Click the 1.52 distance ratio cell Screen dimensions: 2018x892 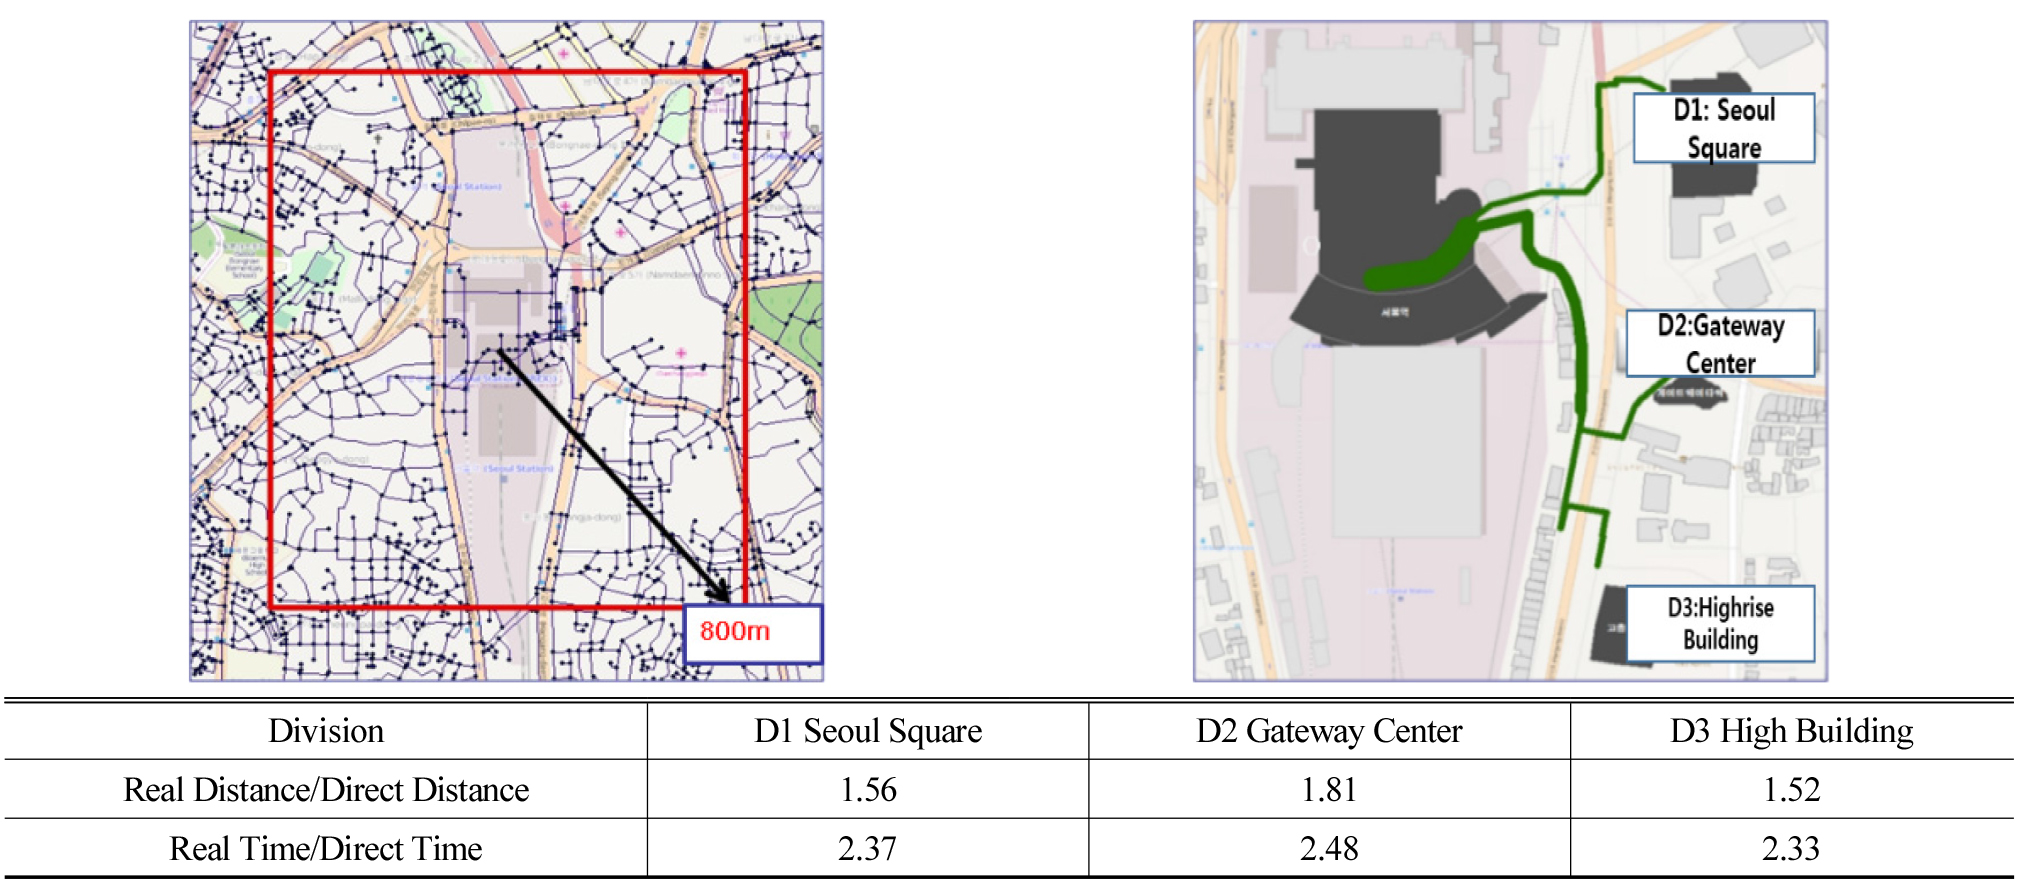(1792, 790)
